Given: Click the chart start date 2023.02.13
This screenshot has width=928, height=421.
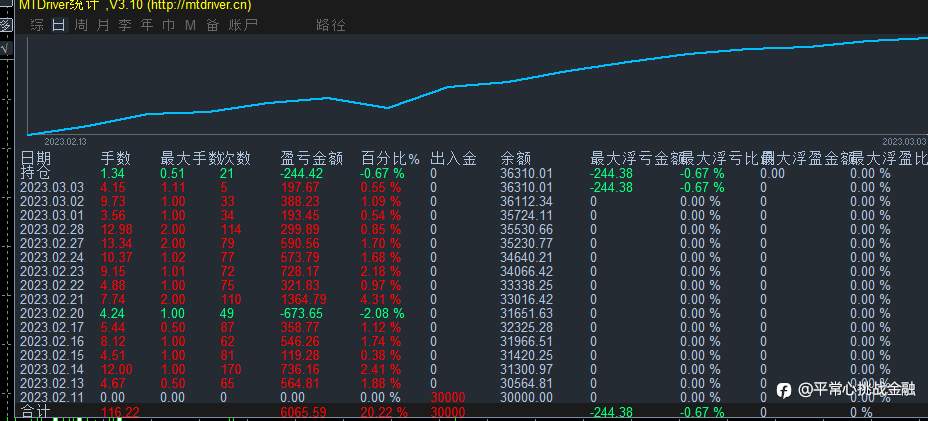Looking at the screenshot, I should (x=65, y=142).
